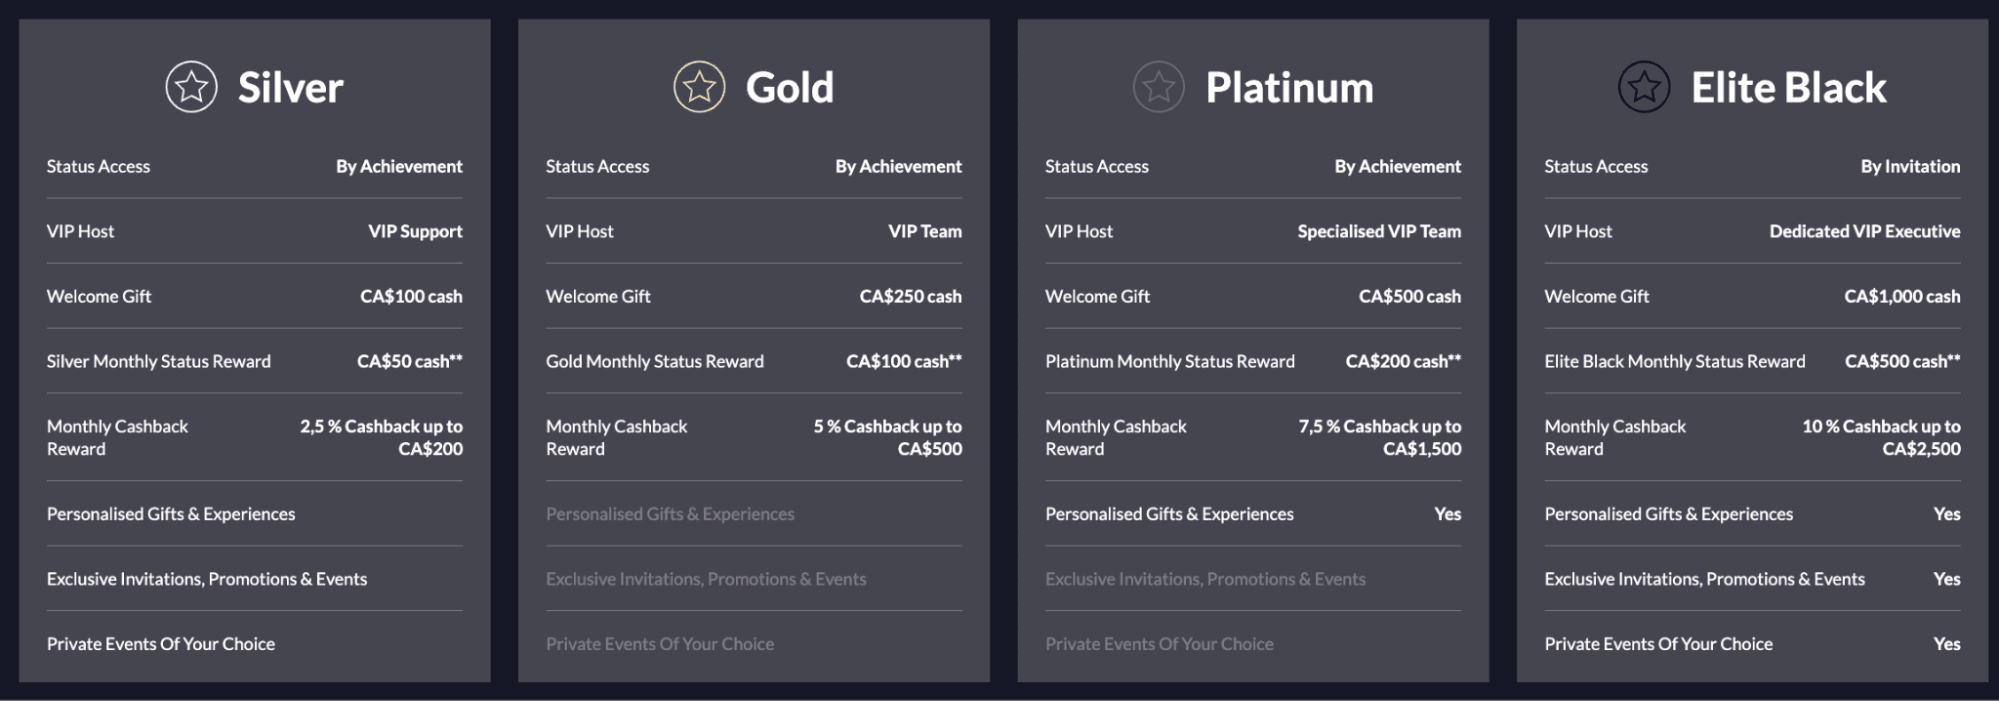Click the Gold Monthly Status Reward label

click(x=655, y=361)
